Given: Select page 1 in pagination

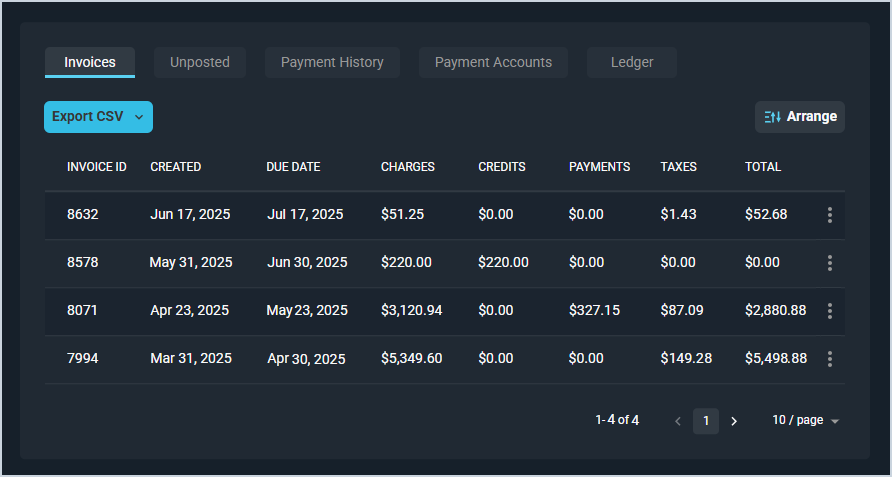Looking at the screenshot, I should pyautogui.click(x=706, y=421).
